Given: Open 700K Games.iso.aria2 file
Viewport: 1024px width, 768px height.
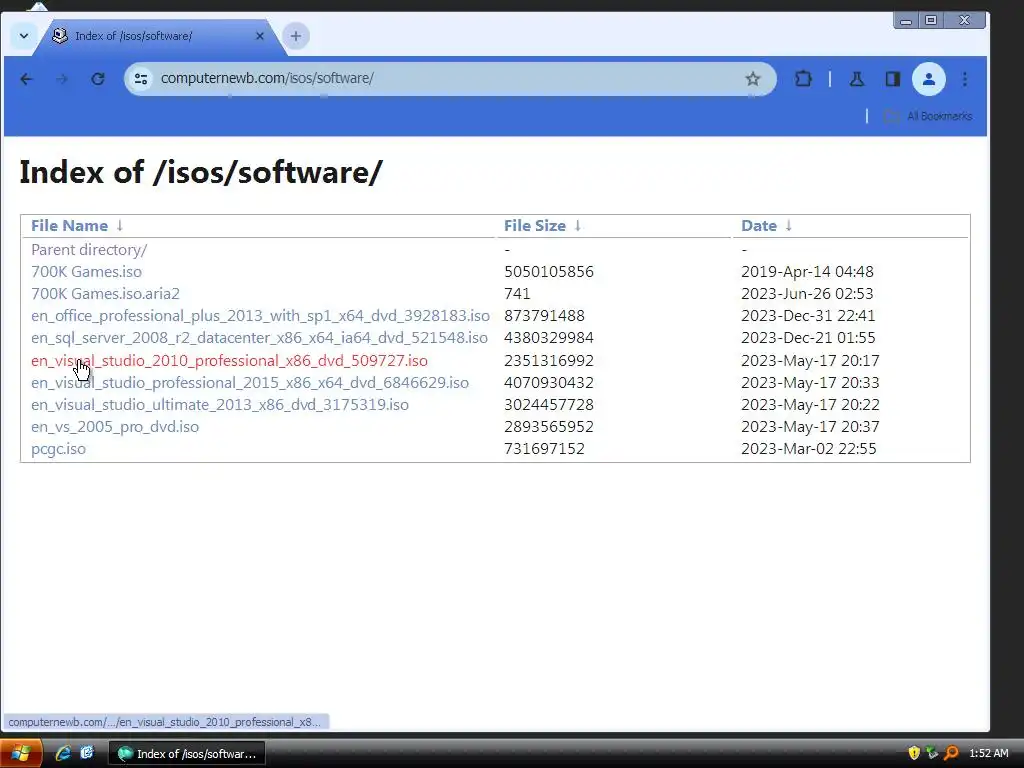Looking at the screenshot, I should pos(105,294).
